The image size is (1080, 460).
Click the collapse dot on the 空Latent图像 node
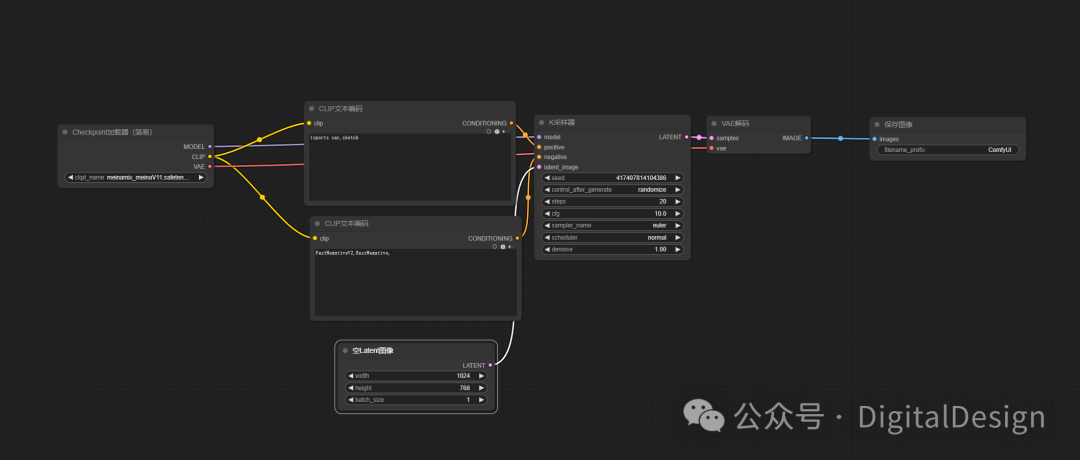coord(345,351)
